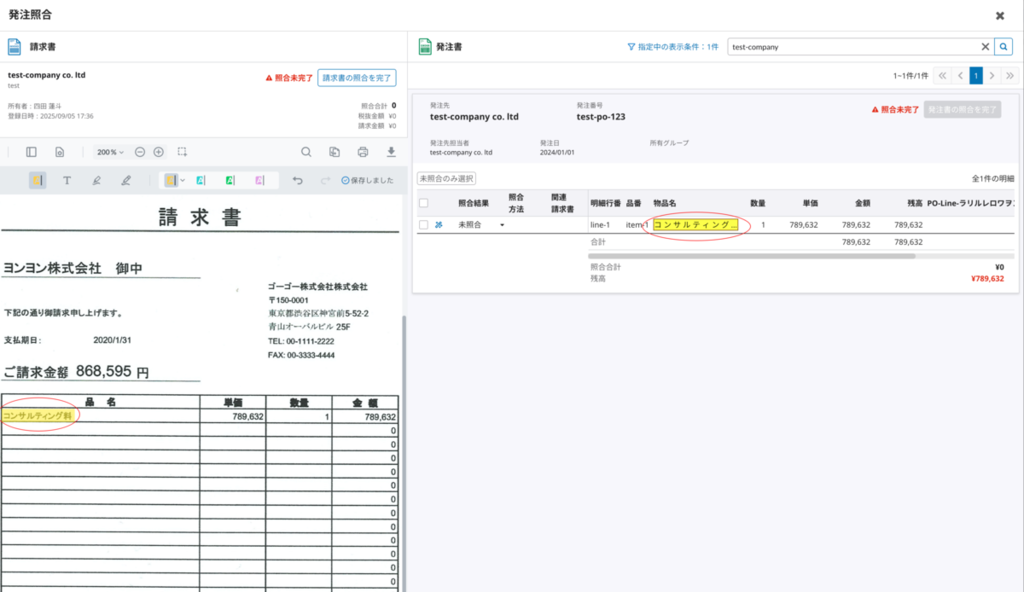Redo the annotation
Viewport: 1024px width, 592px height.
tap(325, 180)
